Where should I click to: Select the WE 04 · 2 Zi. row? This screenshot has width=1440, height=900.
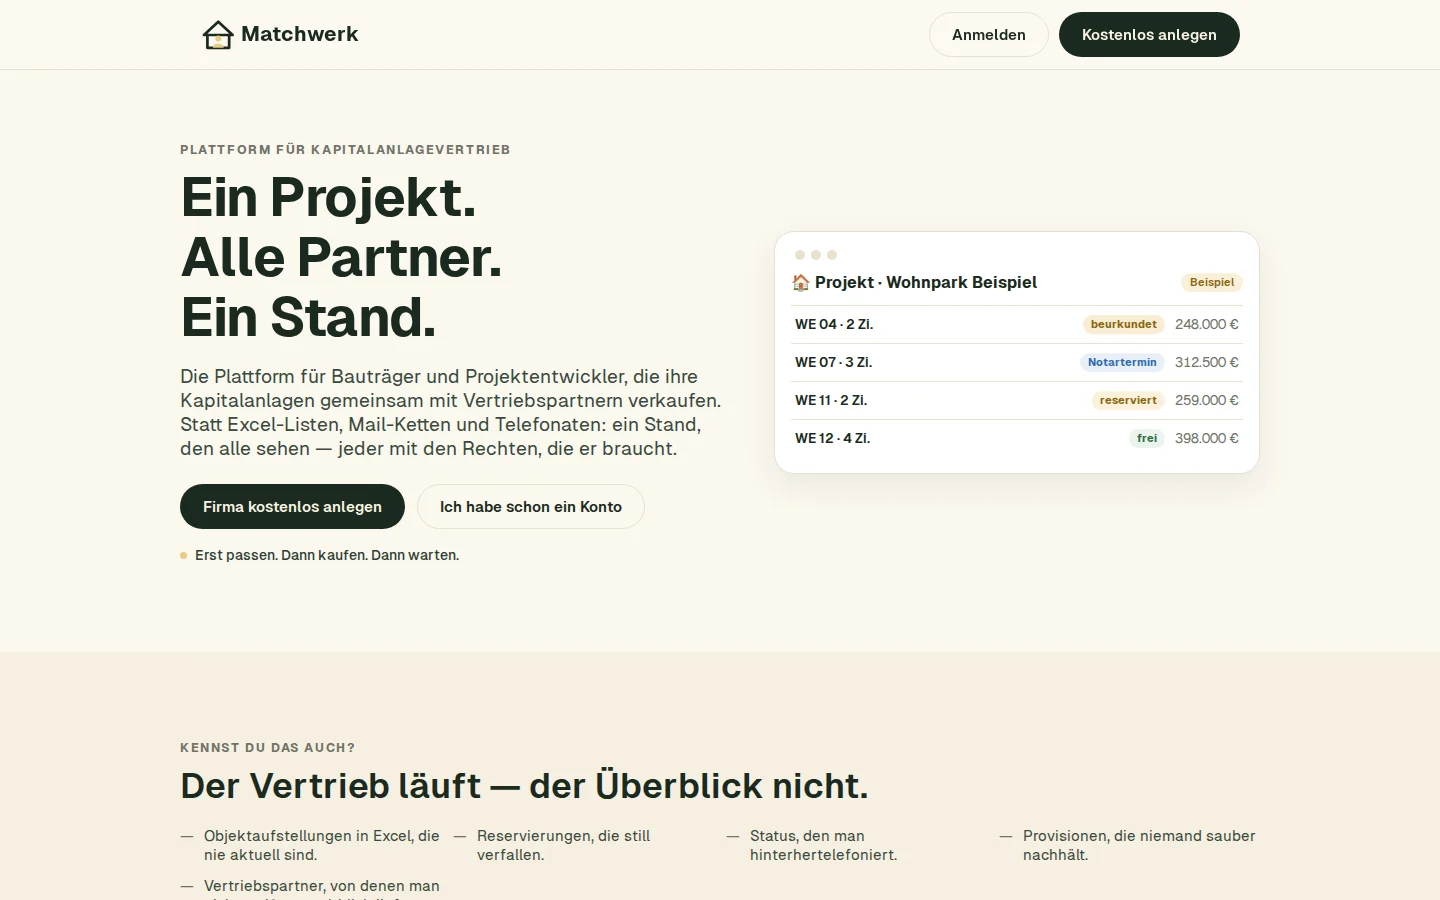pos(1017,324)
